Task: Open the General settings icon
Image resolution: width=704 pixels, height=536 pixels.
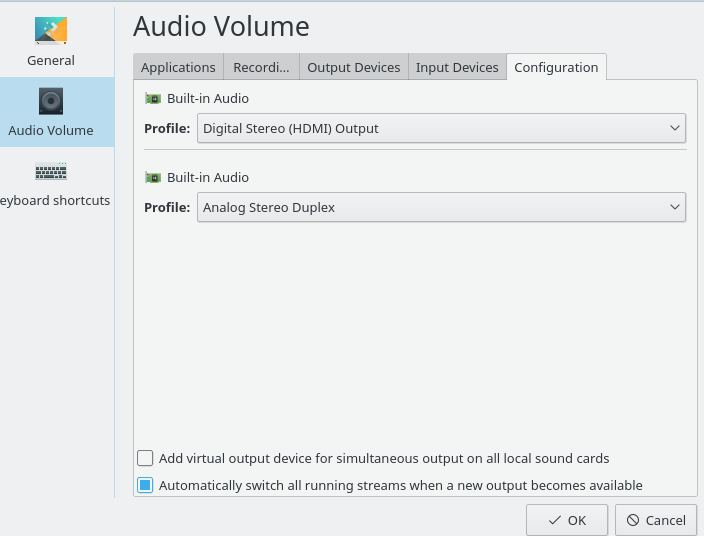Action: (x=51, y=30)
